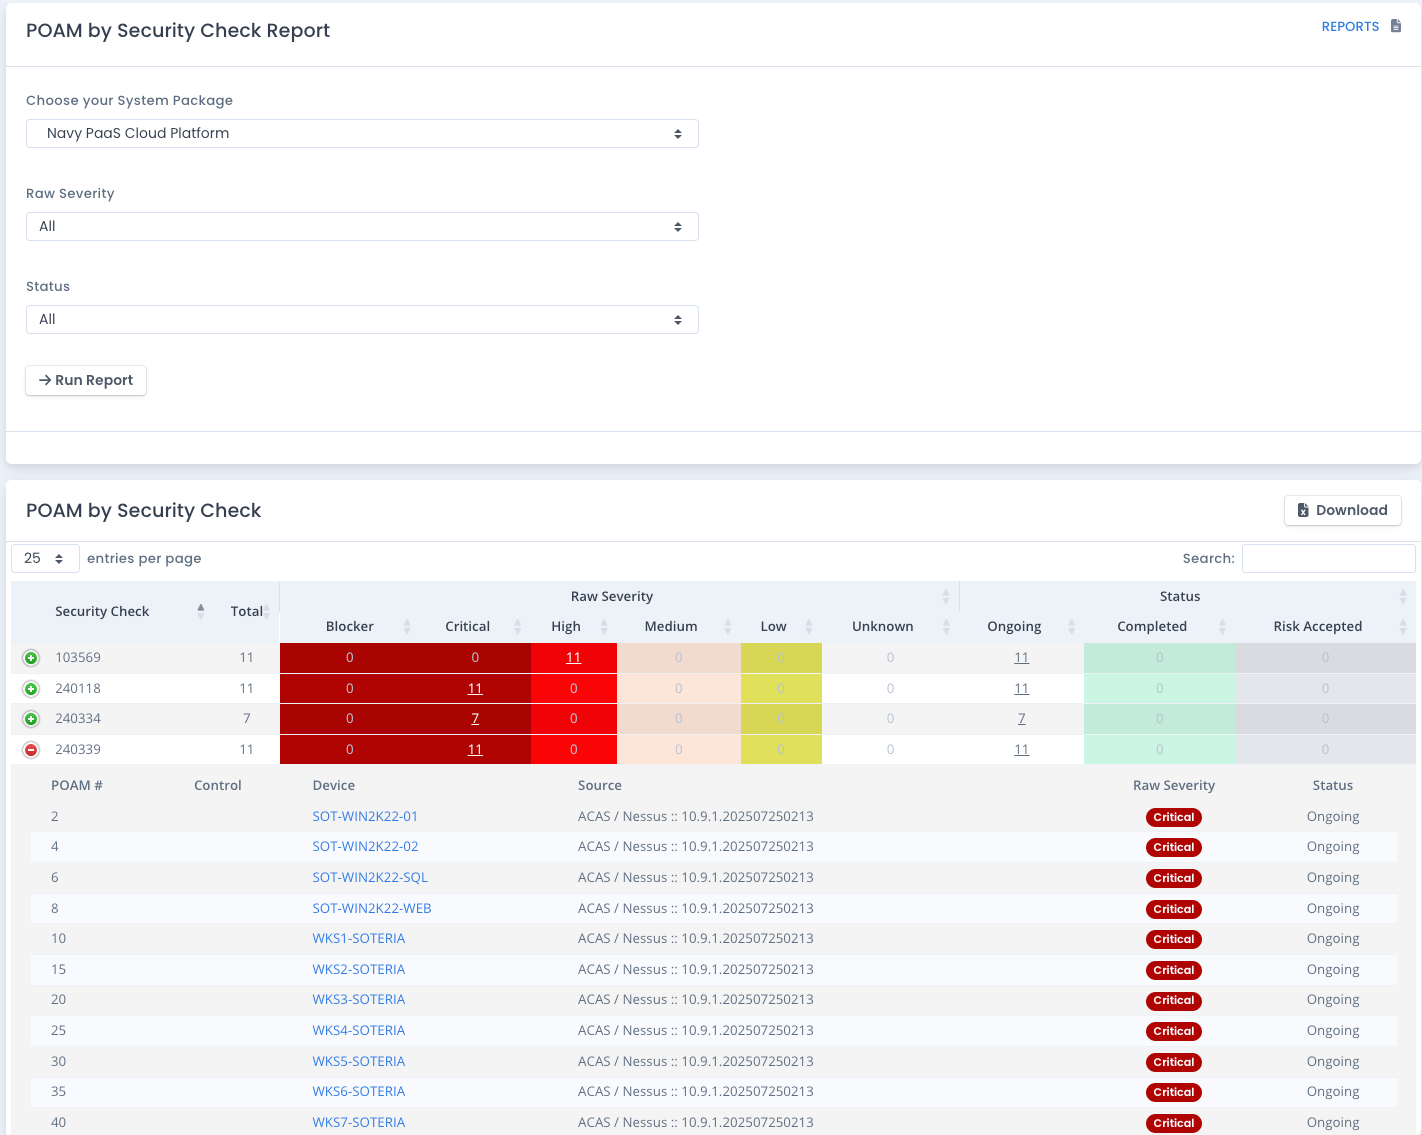Screen dimensions: 1422x1135
Task: Open High count 11 for check 103569
Action: coord(573,658)
